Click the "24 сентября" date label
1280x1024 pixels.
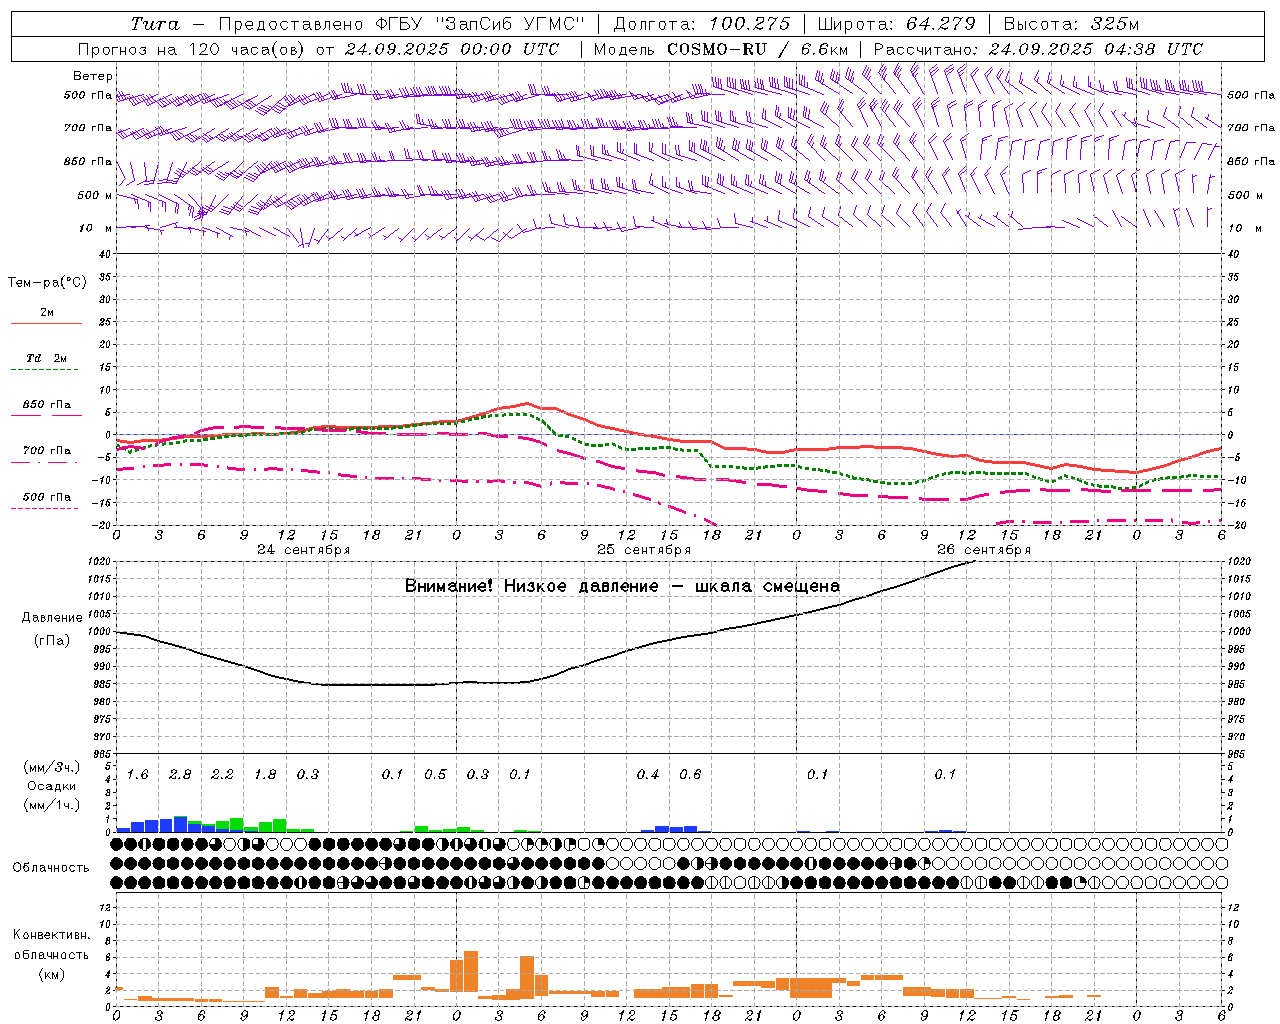(304, 550)
